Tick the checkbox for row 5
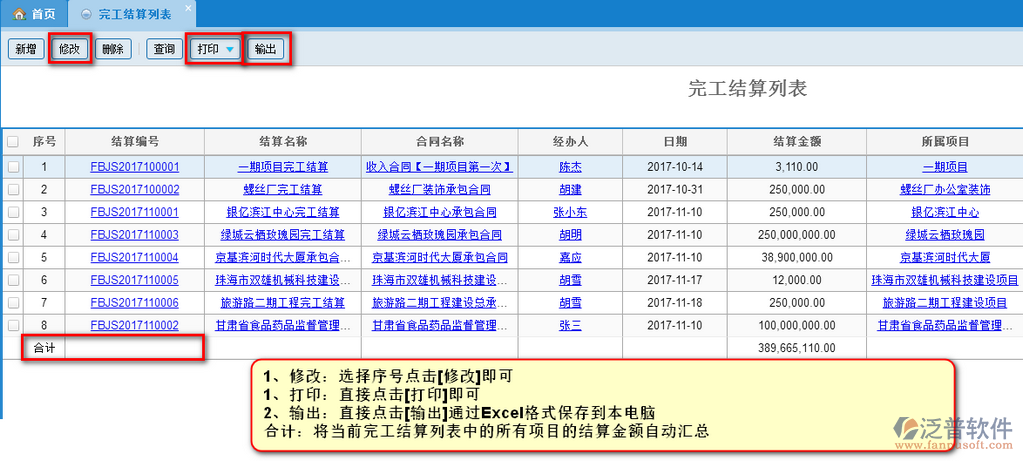1023x461 pixels. tap(13, 257)
